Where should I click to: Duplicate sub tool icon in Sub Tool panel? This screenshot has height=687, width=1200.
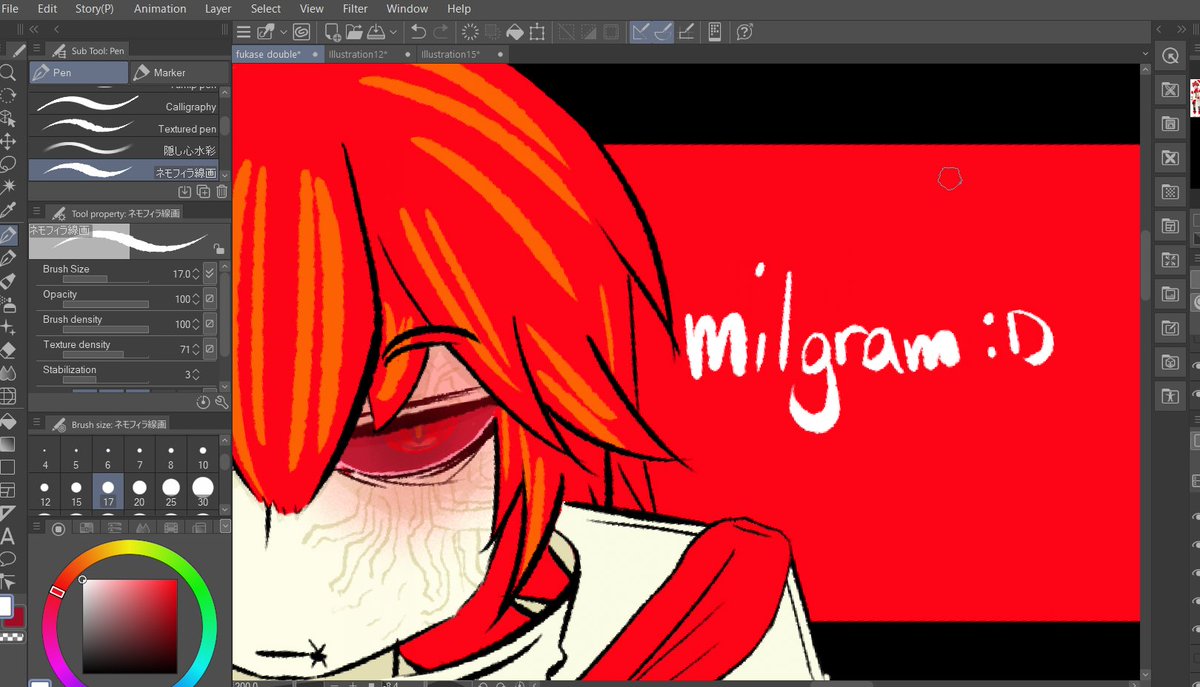point(203,191)
